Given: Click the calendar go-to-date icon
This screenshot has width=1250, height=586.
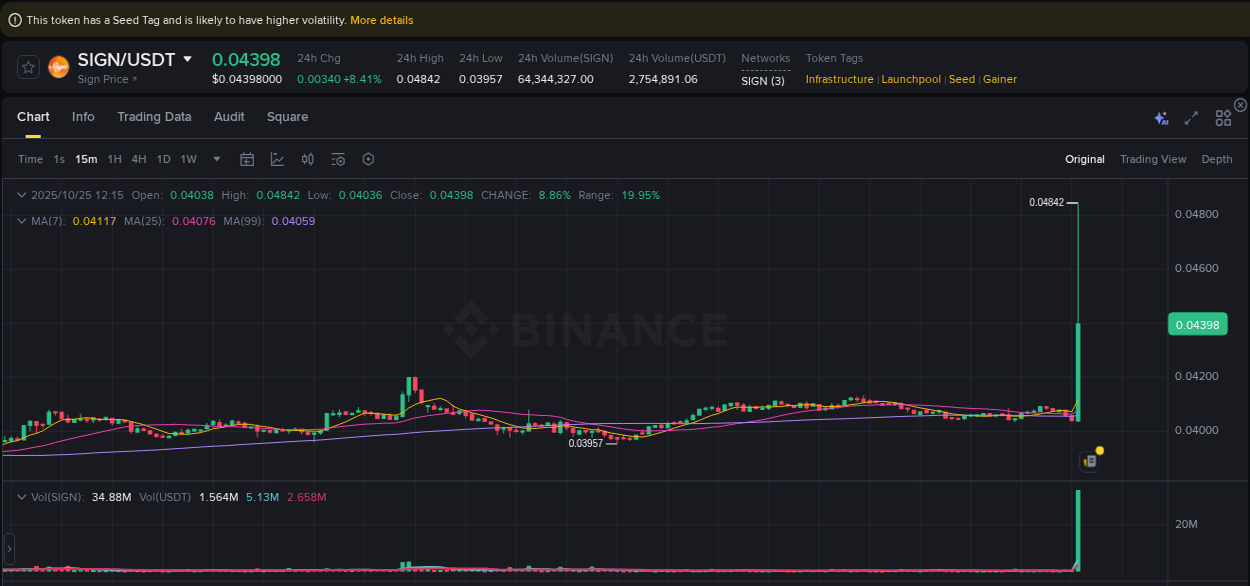Looking at the screenshot, I should tap(247, 159).
